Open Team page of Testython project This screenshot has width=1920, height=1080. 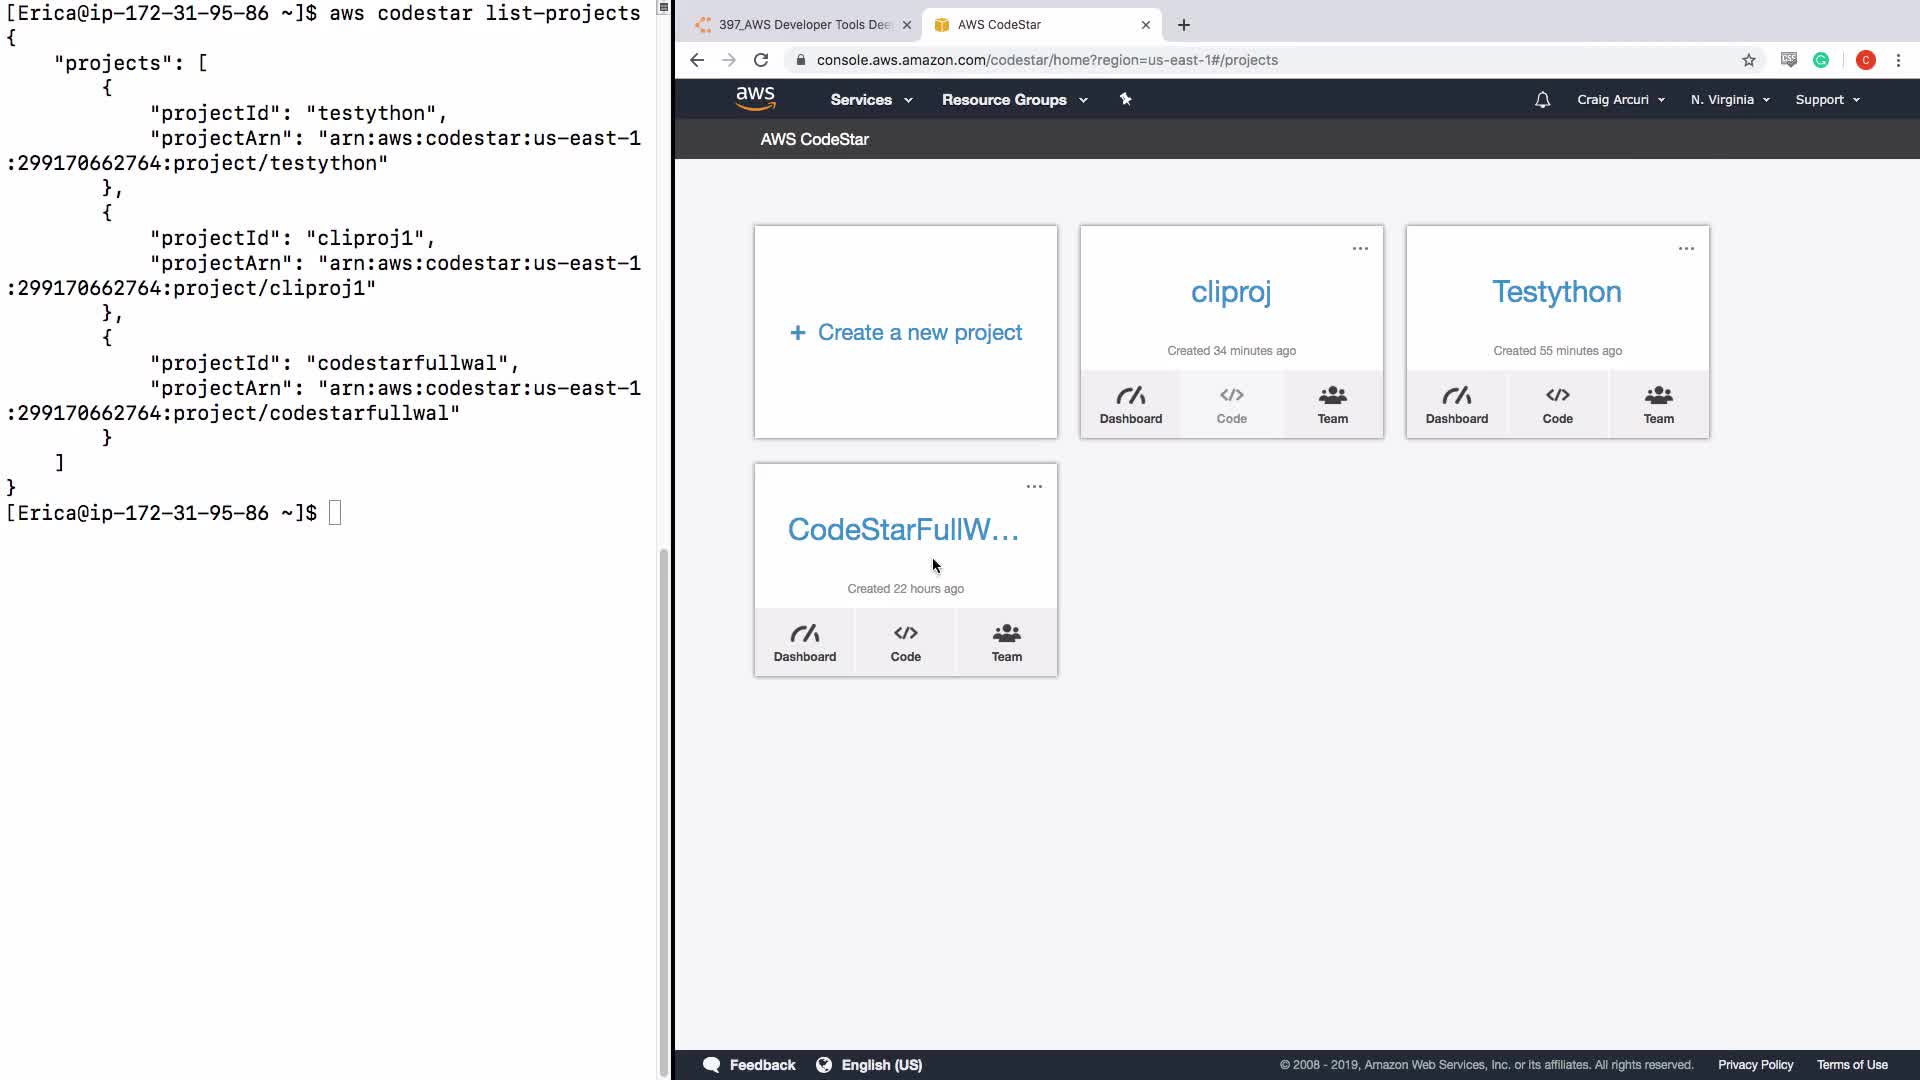(x=1658, y=405)
